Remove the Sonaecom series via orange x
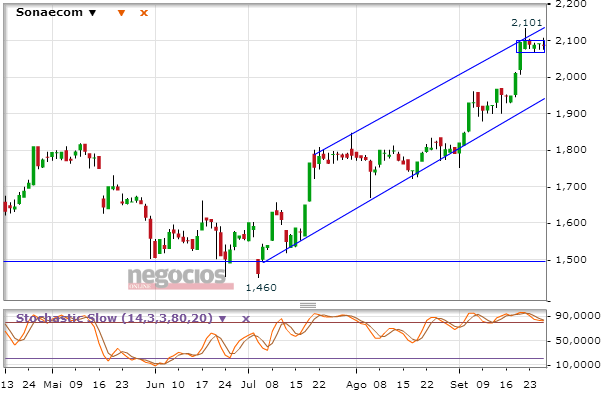Image resolution: width=610 pixels, height=395 pixels. click(144, 13)
